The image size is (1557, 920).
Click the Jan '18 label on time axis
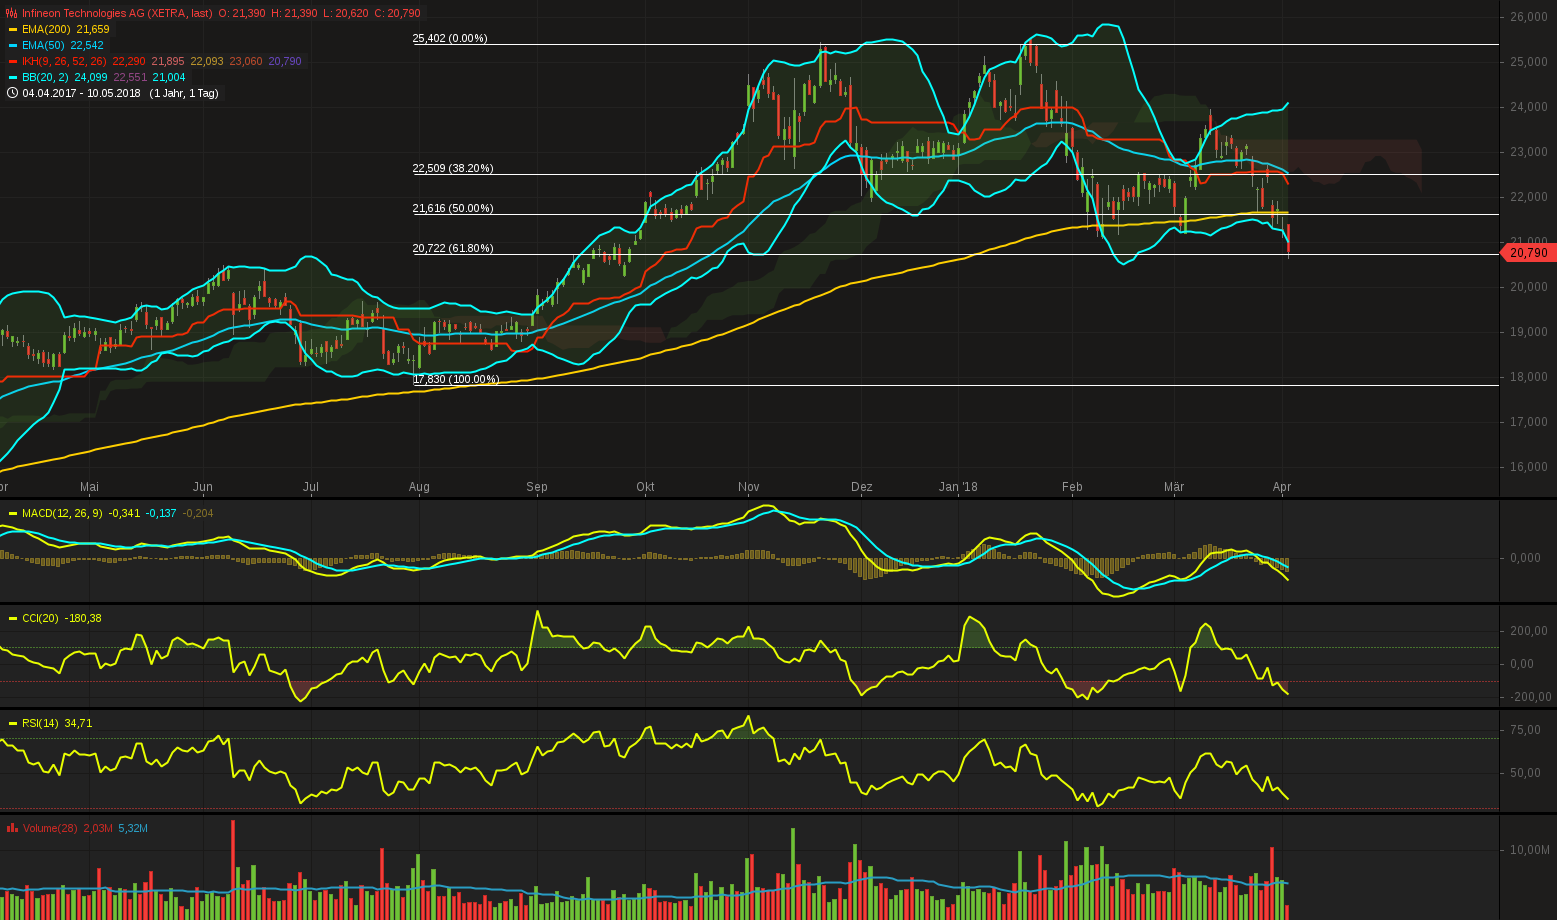coord(958,487)
